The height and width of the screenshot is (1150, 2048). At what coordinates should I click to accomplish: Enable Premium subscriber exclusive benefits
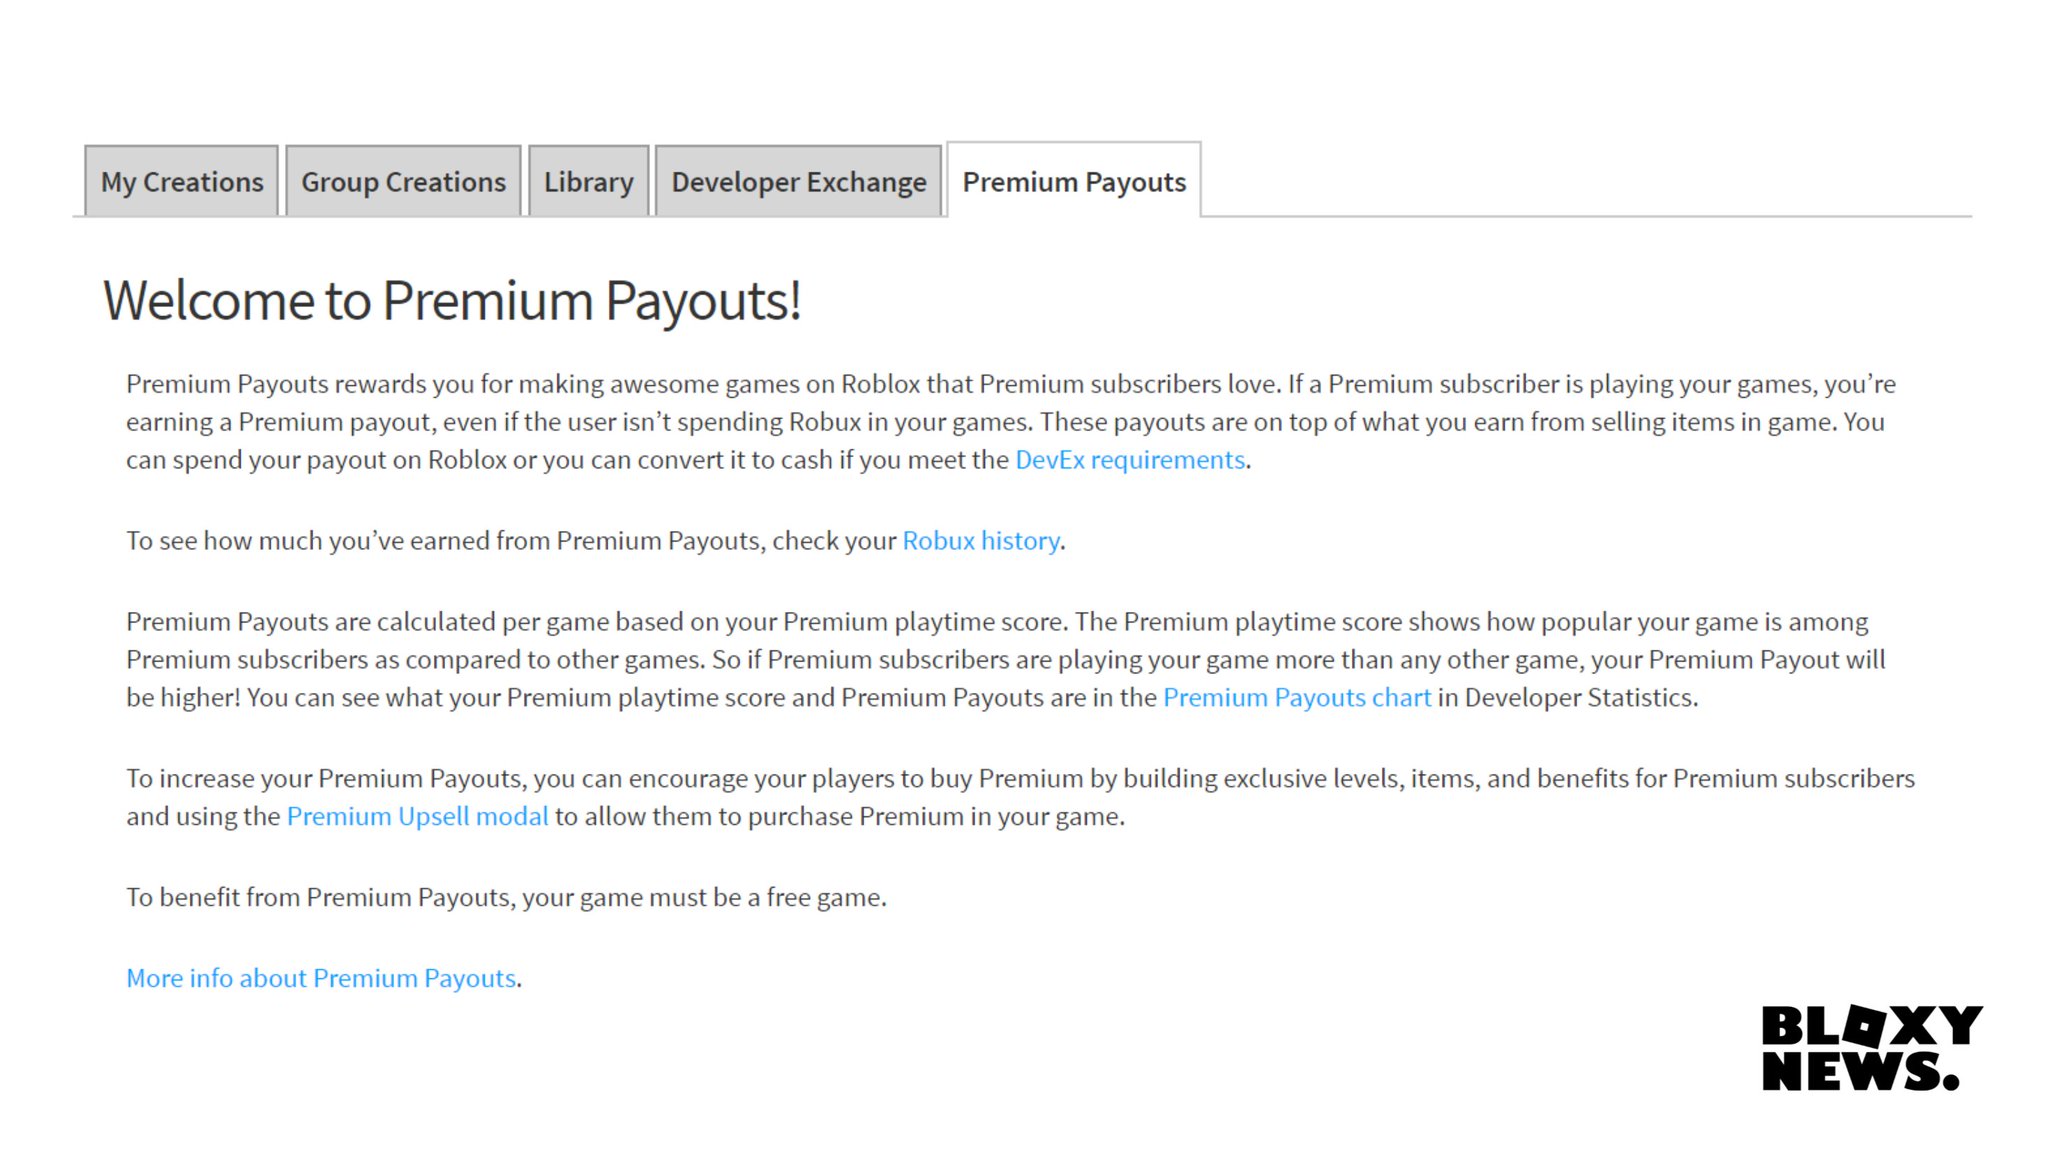[x=416, y=815]
